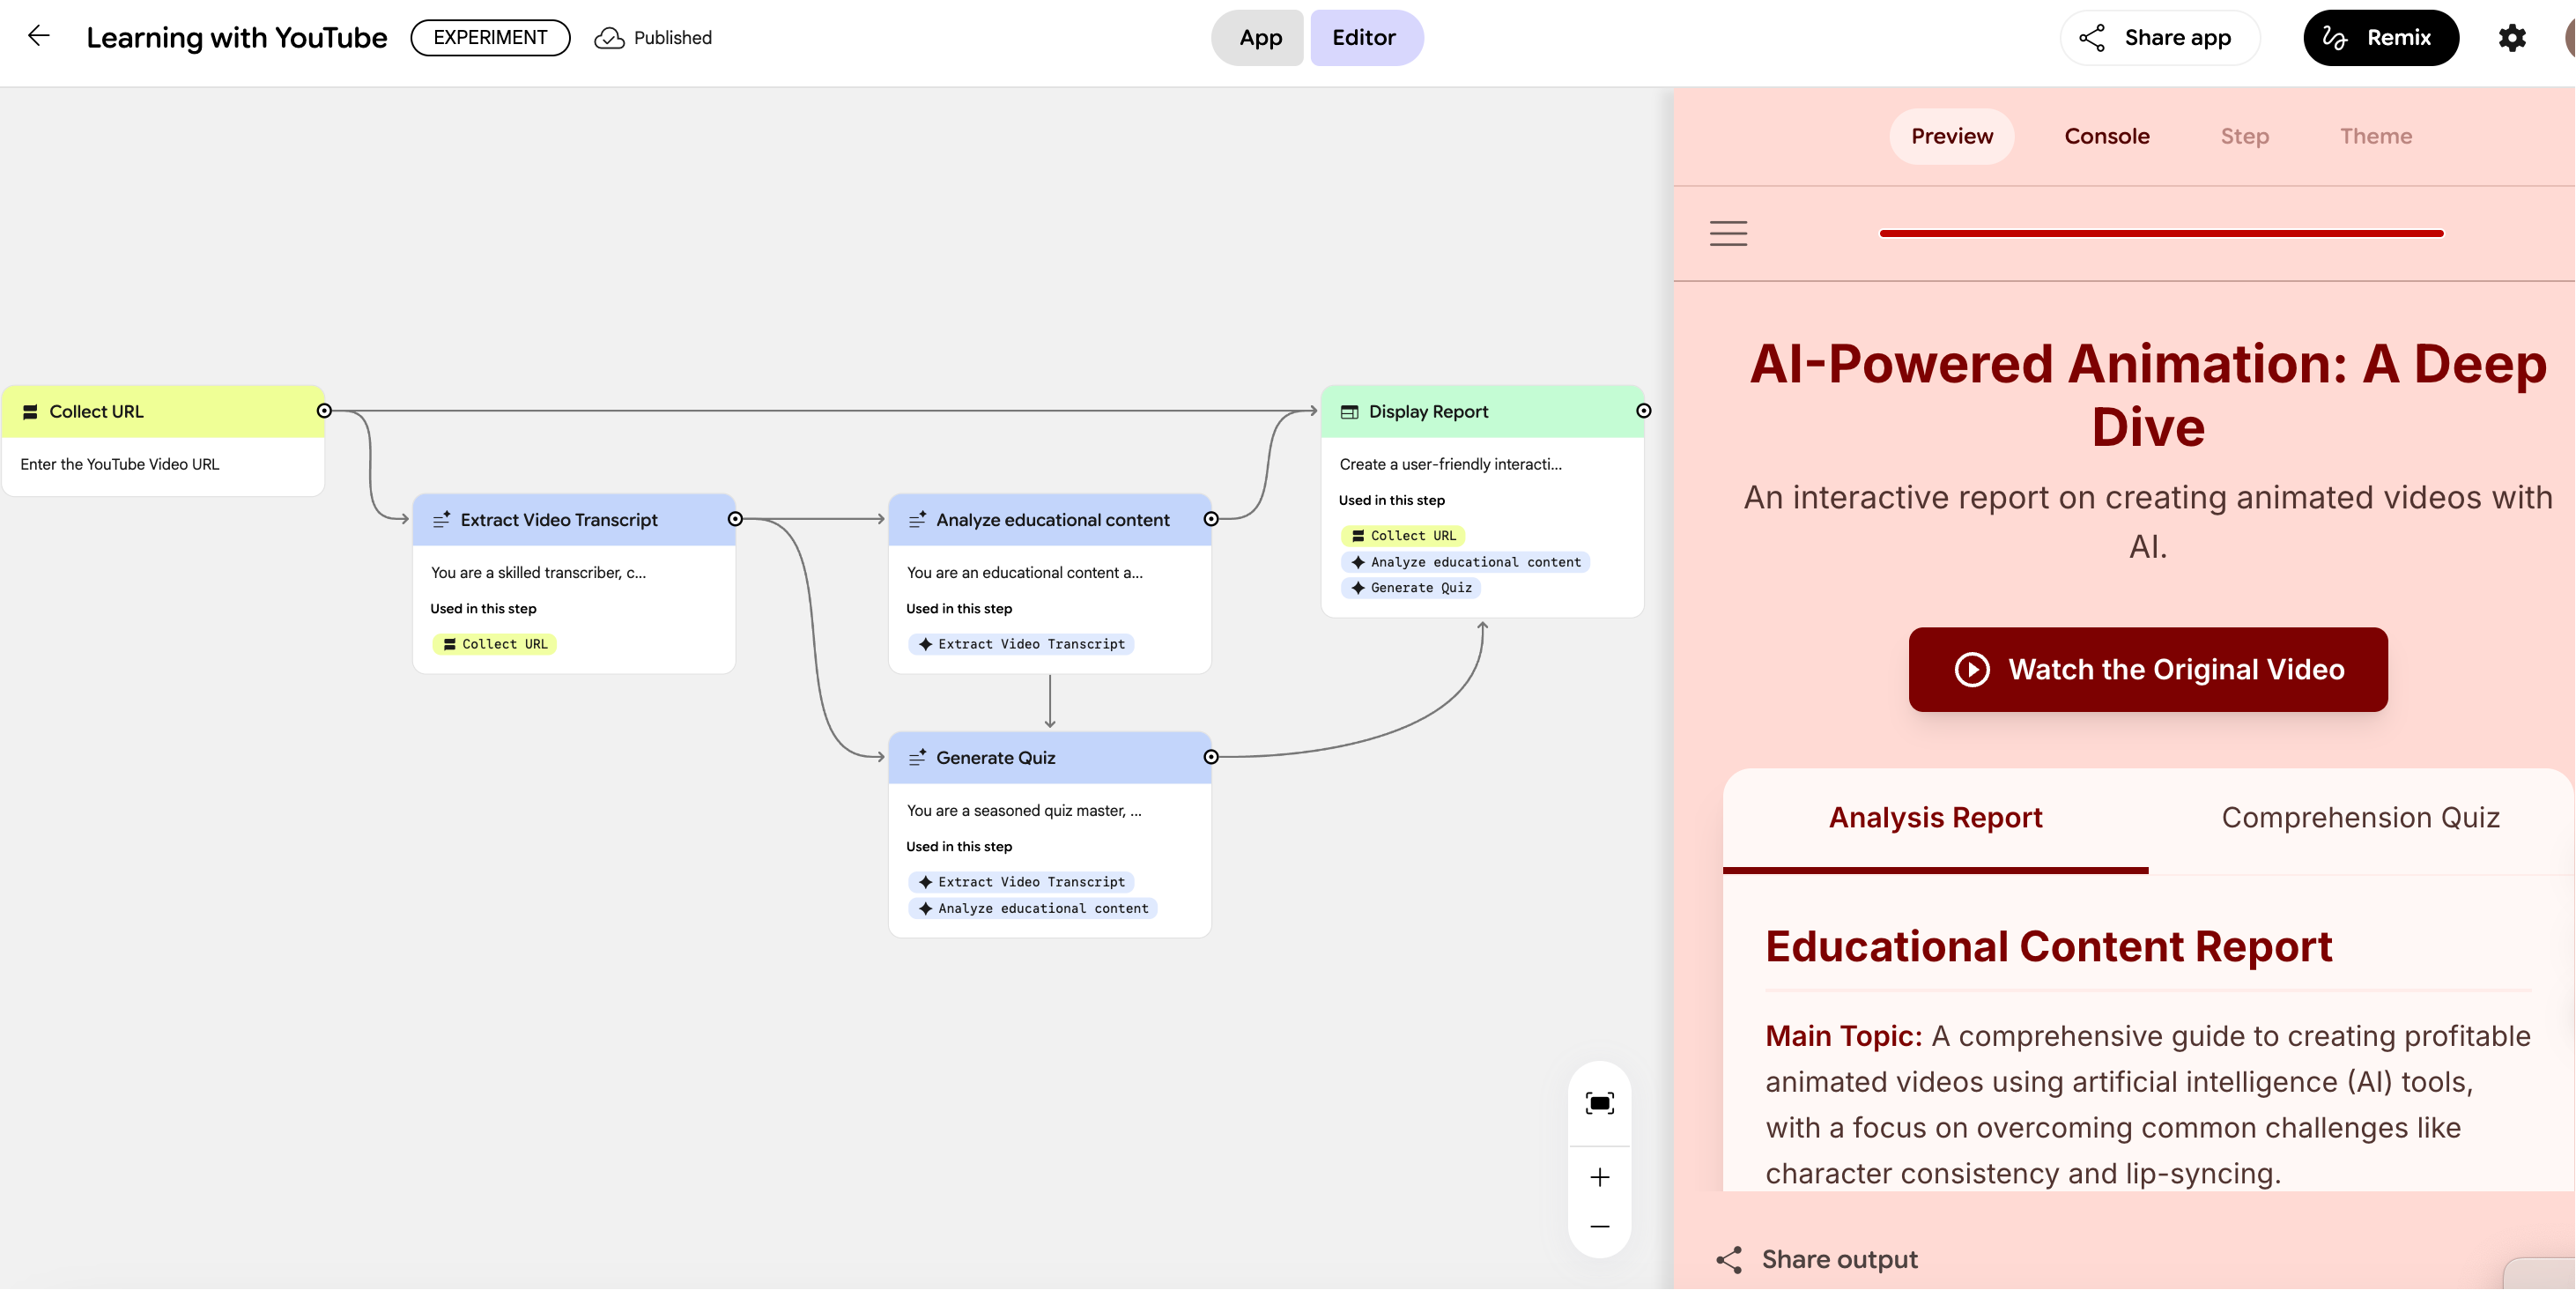This screenshot has height=1290, width=2576.
Task: Open the Preview tab
Action: [1951, 136]
